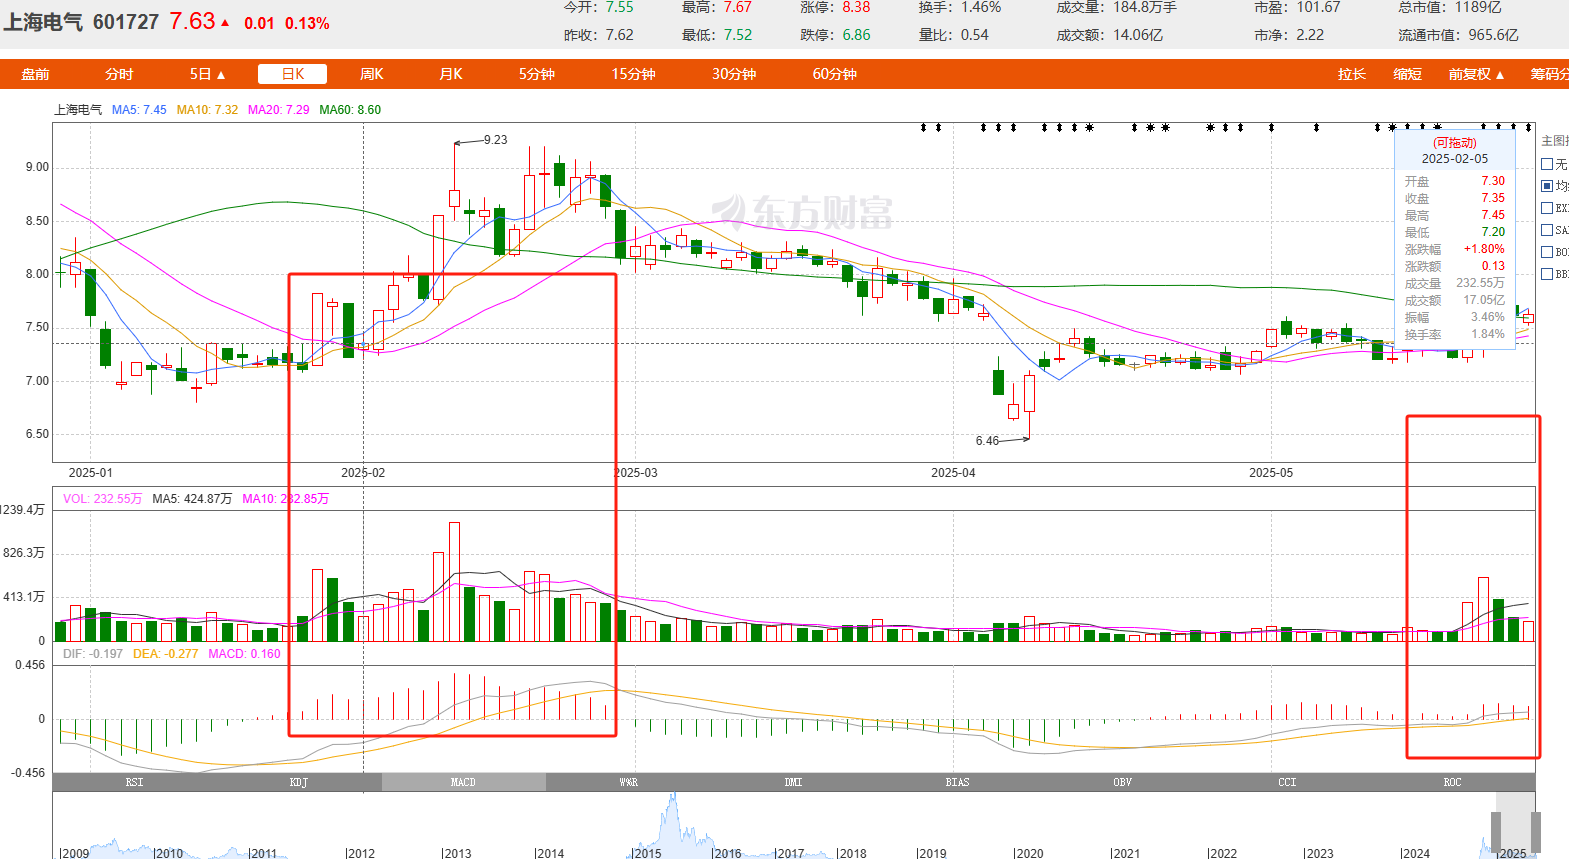Click the MA20: 7.29 legend label

[x=278, y=110]
